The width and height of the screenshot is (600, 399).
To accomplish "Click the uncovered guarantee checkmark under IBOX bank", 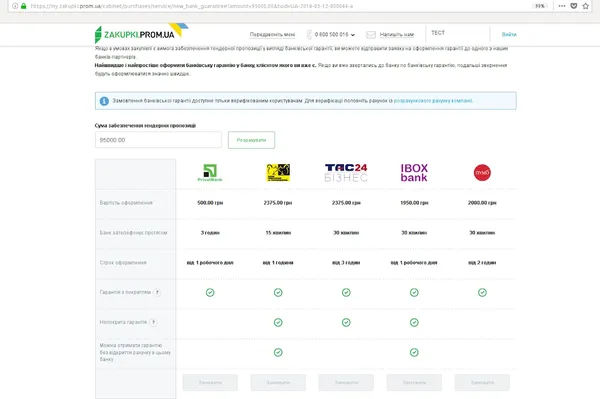I will [x=414, y=322].
